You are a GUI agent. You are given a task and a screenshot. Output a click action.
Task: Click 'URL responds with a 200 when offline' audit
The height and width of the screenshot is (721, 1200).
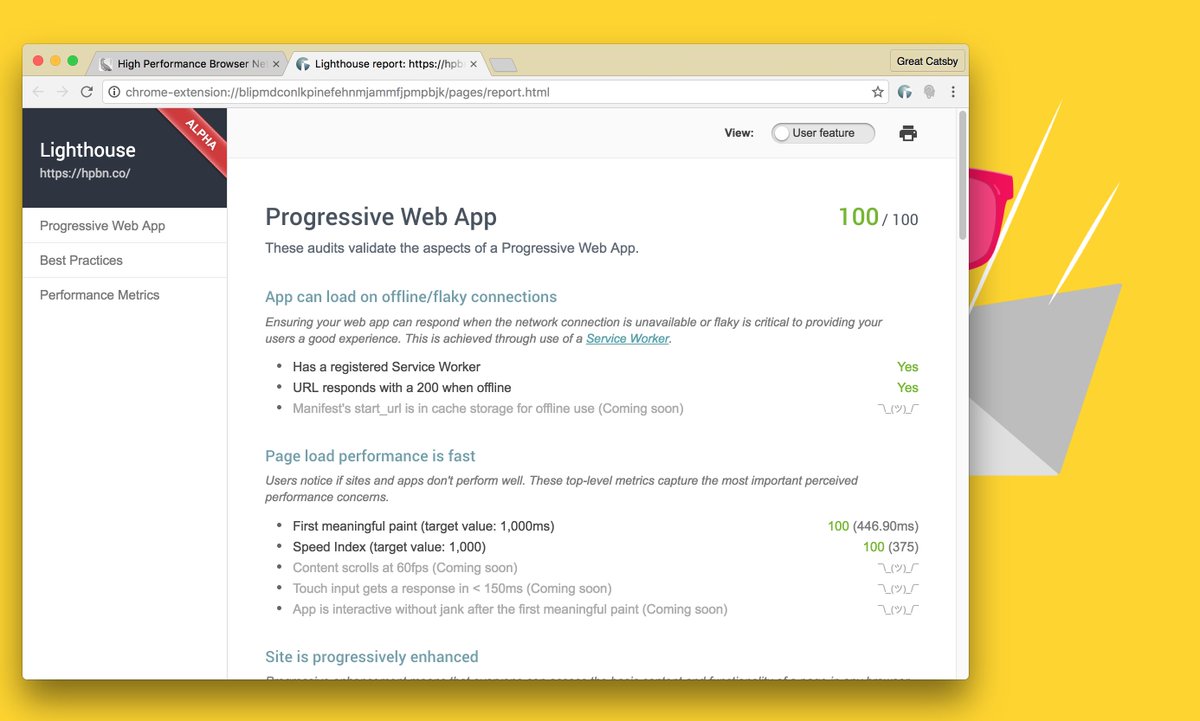402,388
